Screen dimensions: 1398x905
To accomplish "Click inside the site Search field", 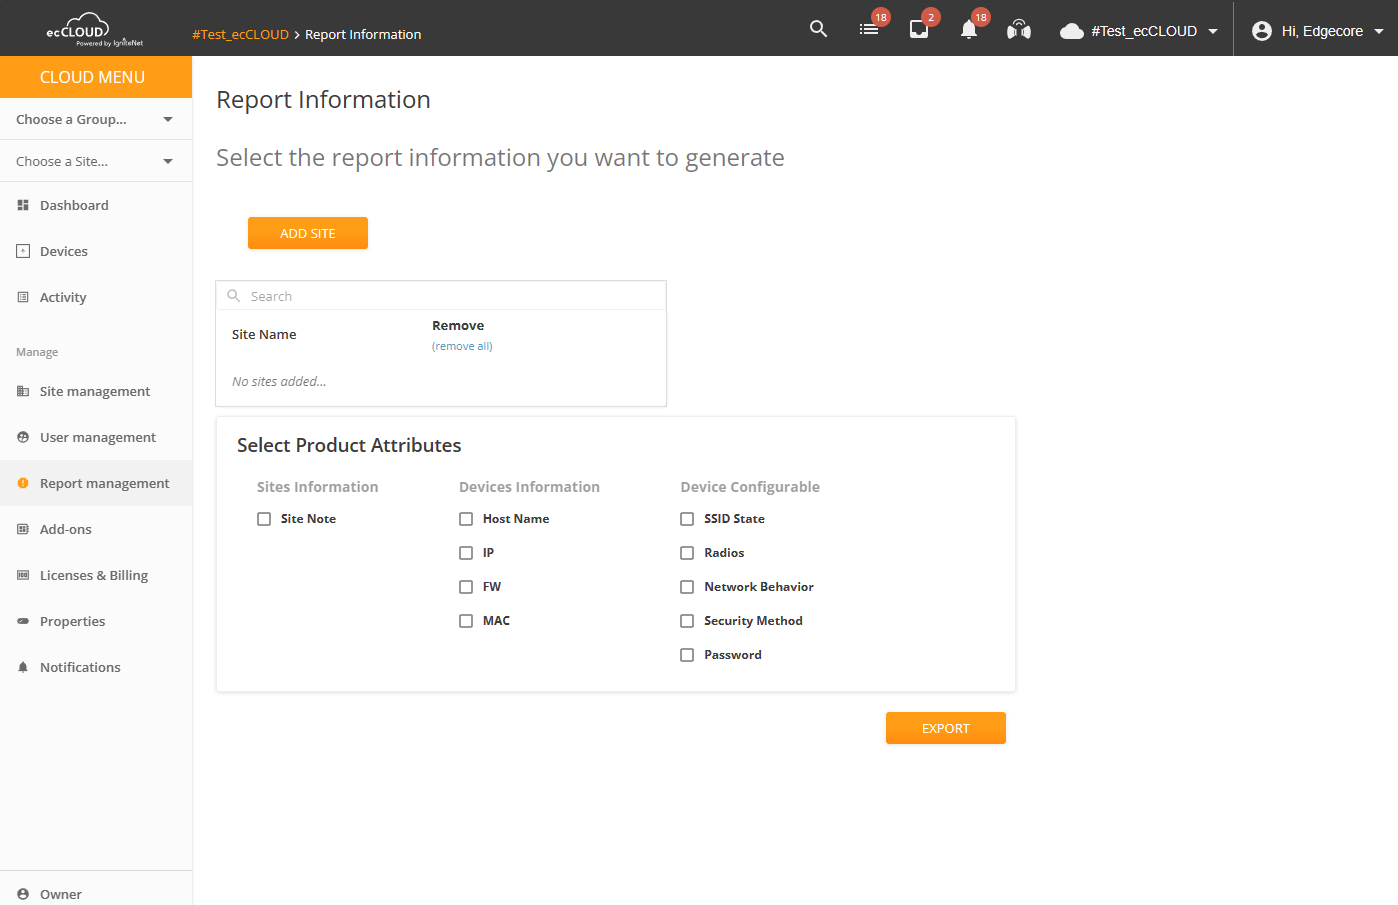I will (x=440, y=295).
